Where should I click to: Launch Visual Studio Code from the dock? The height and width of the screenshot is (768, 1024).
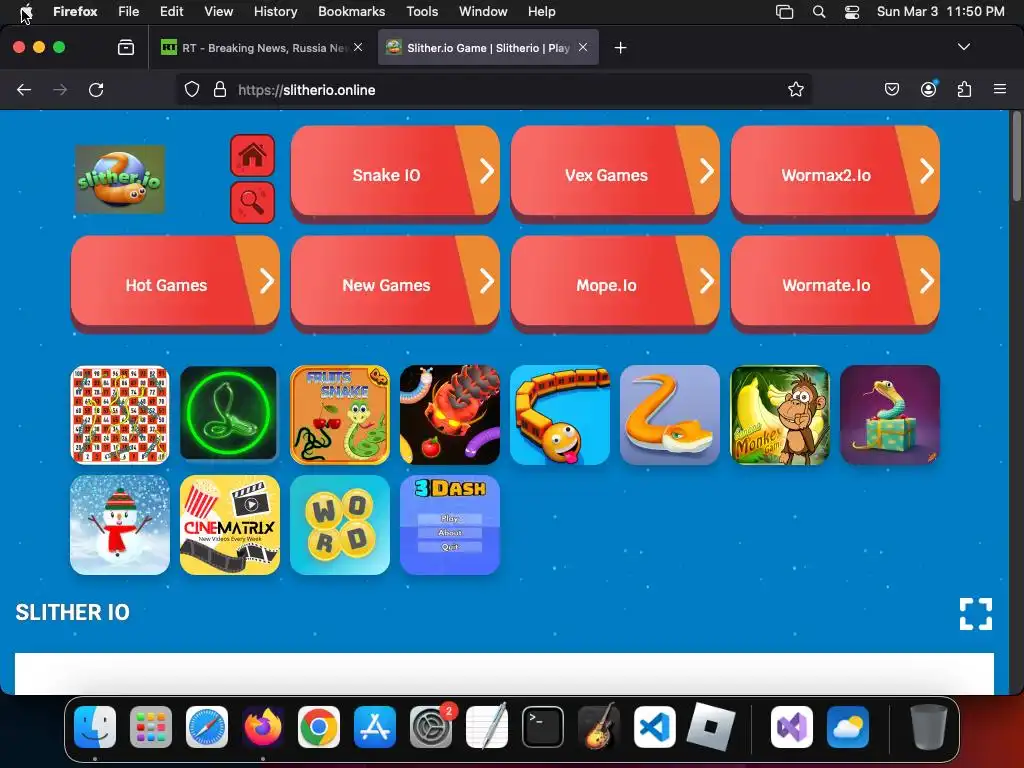(654, 727)
